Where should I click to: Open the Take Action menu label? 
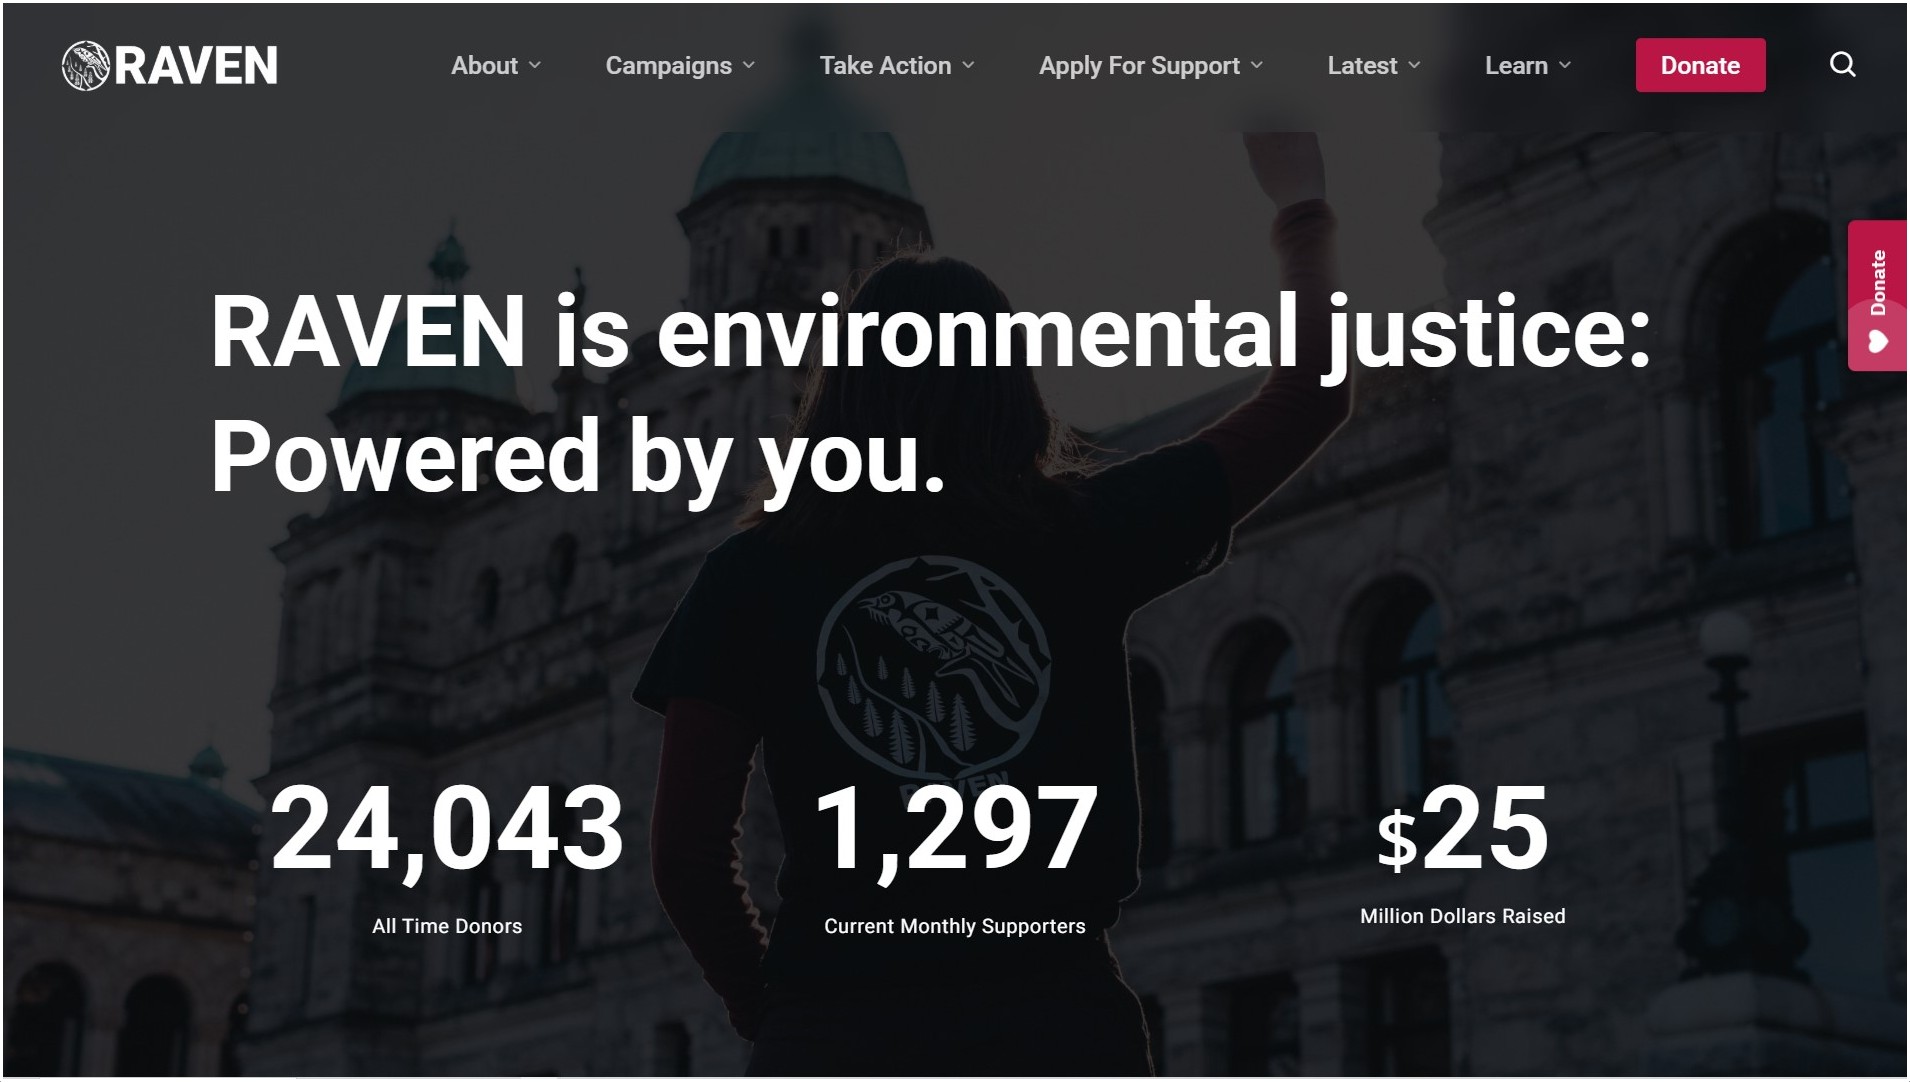tap(885, 66)
